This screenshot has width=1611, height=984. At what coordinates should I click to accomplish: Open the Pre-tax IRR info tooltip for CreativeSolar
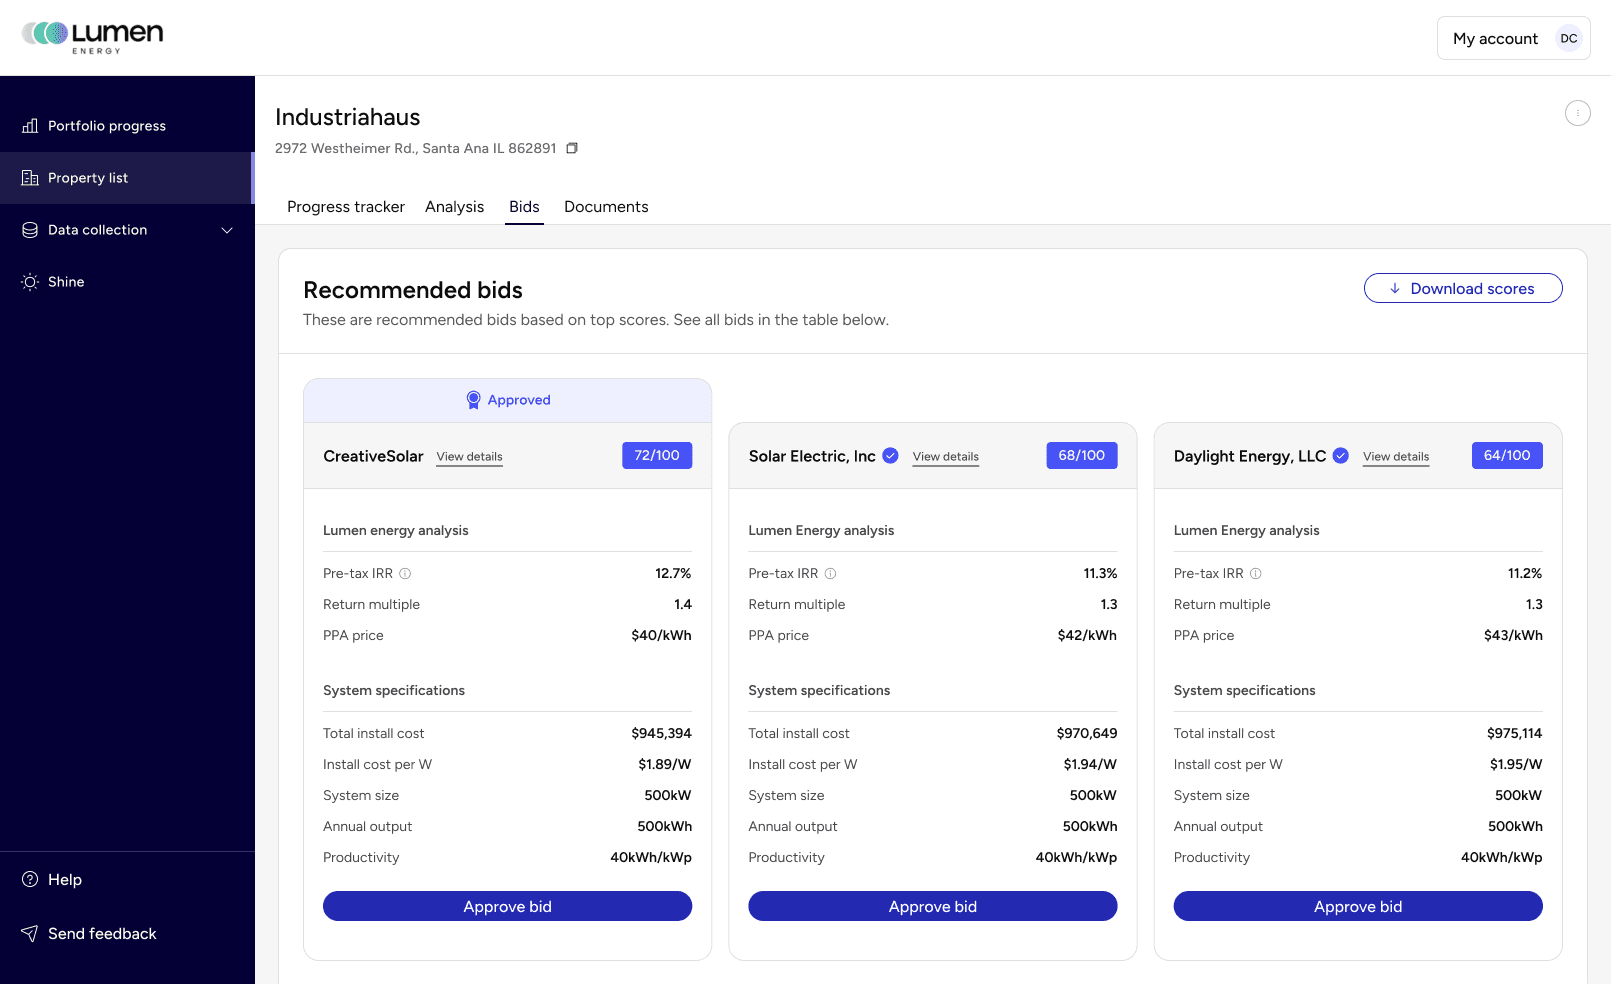[405, 573]
